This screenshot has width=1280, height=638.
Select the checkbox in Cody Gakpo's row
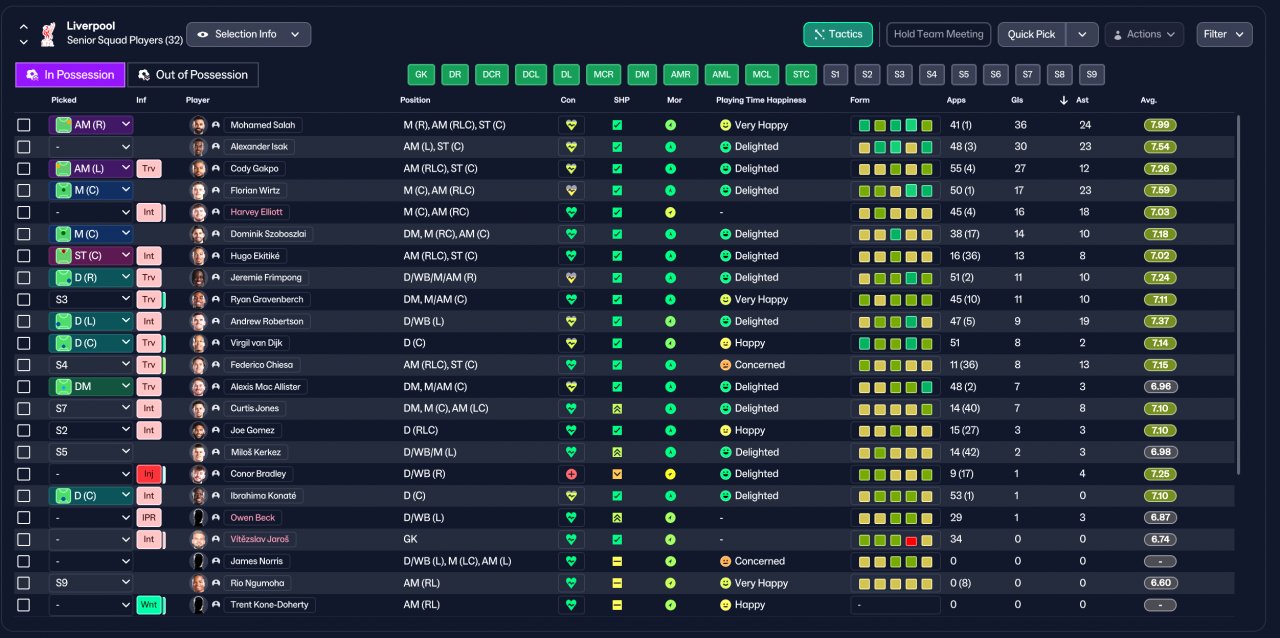coord(24,168)
